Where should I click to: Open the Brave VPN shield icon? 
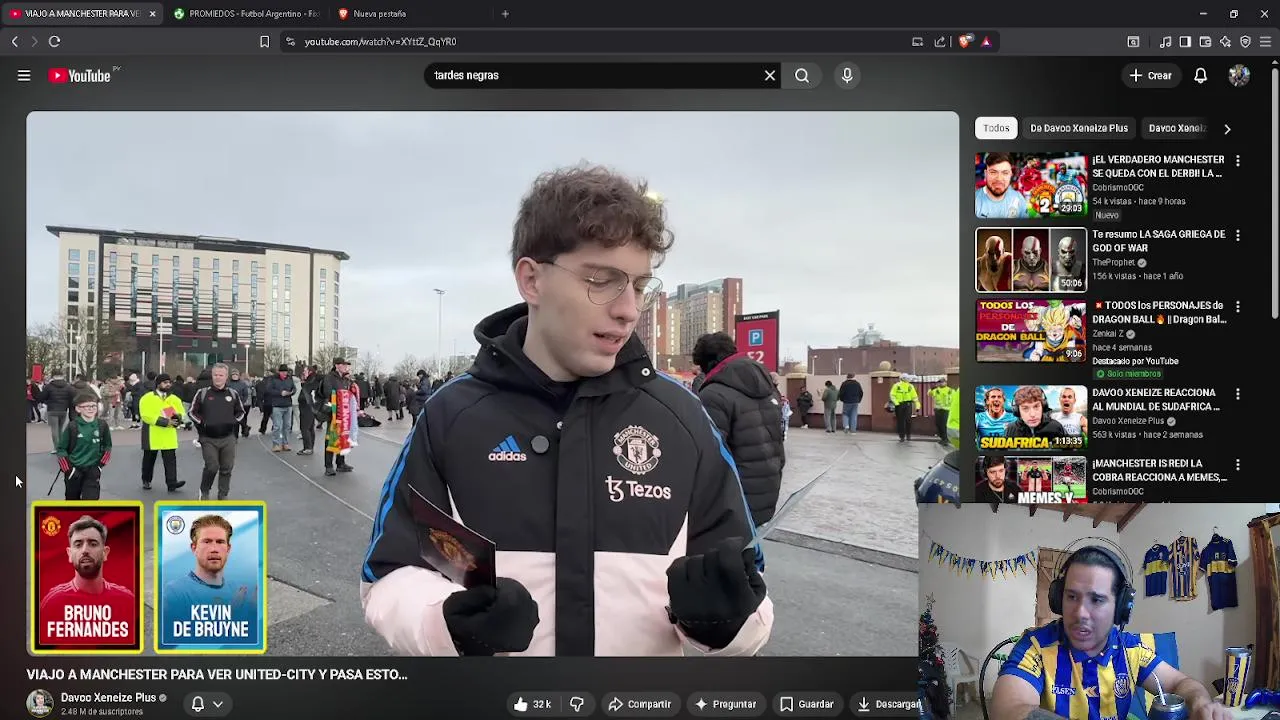click(1245, 41)
